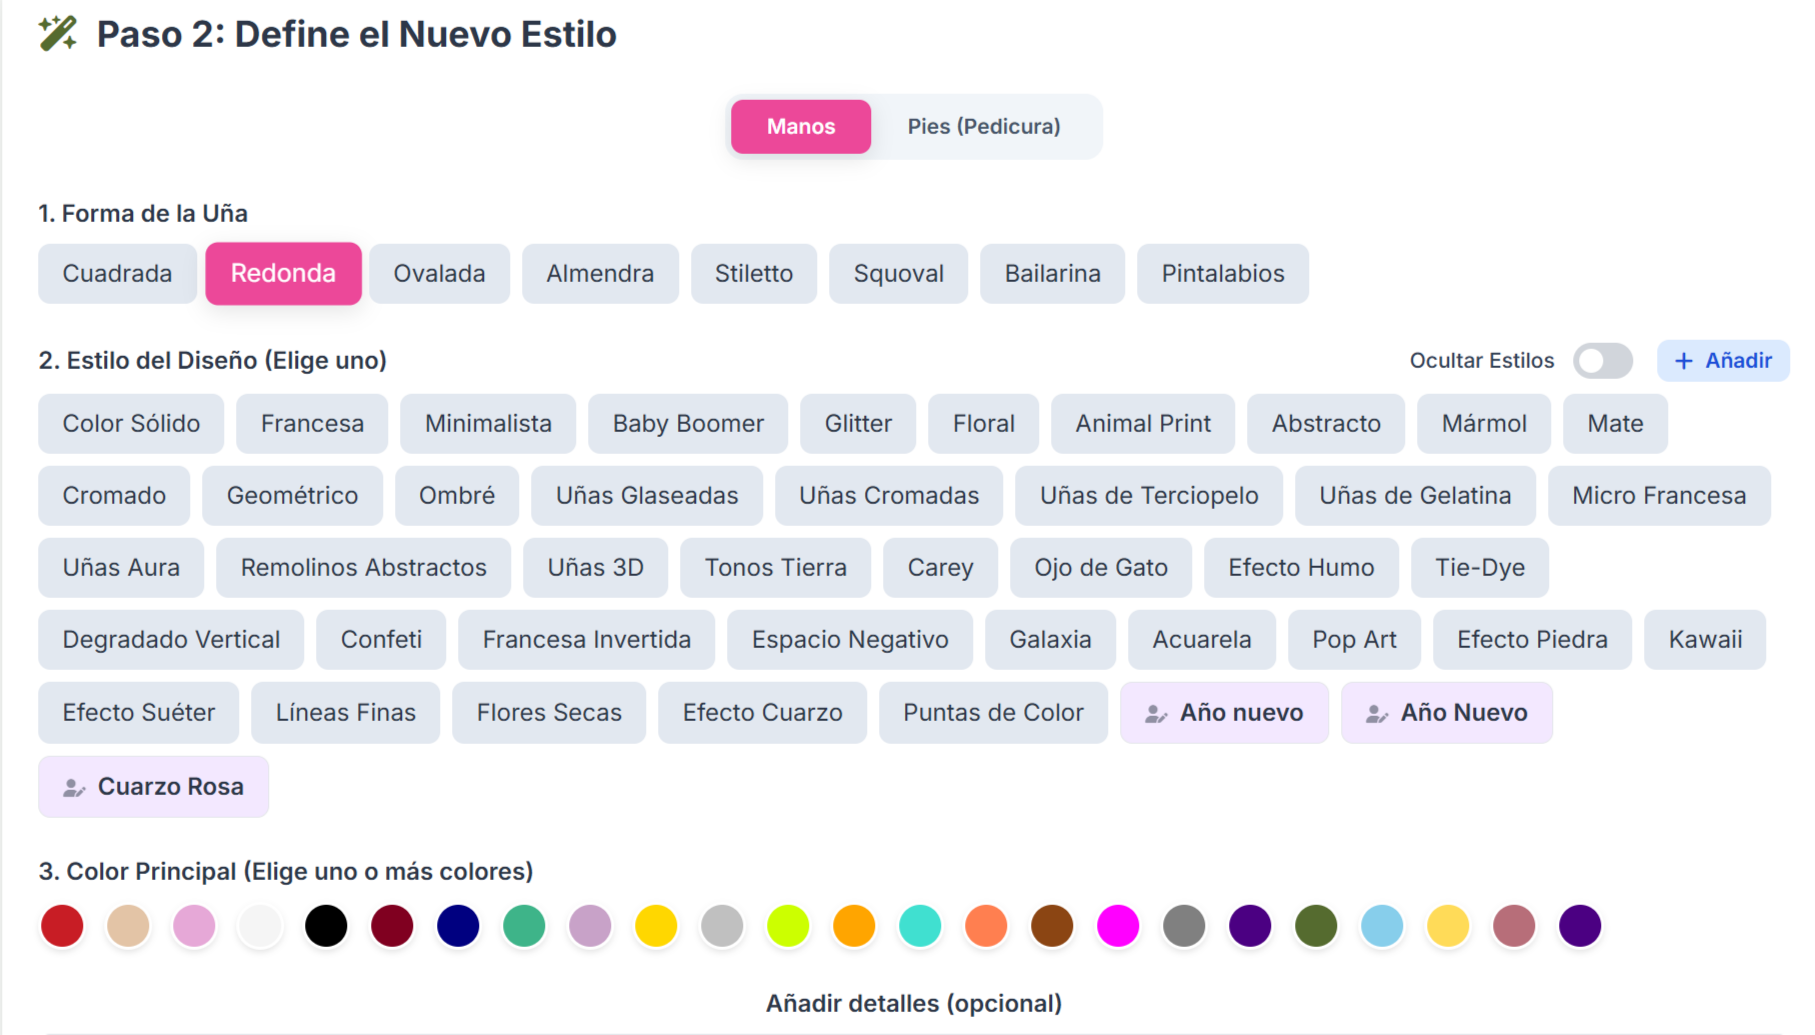Click the plus icon on the Añadir button
Image resolution: width=1815 pixels, height=1035 pixels.
[1683, 361]
